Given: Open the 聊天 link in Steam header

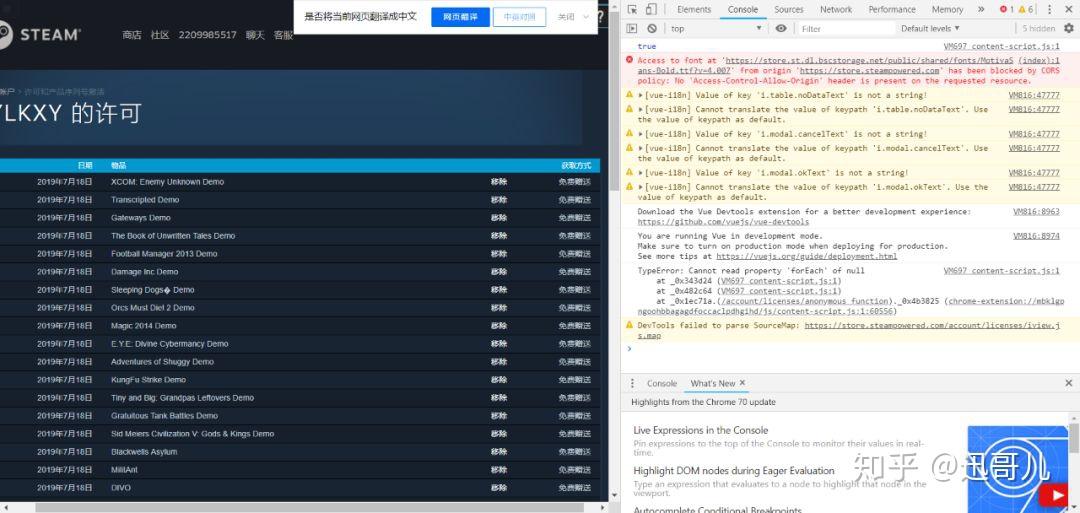Looking at the screenshot, I should pyautogui.click(x=255, y=35).
